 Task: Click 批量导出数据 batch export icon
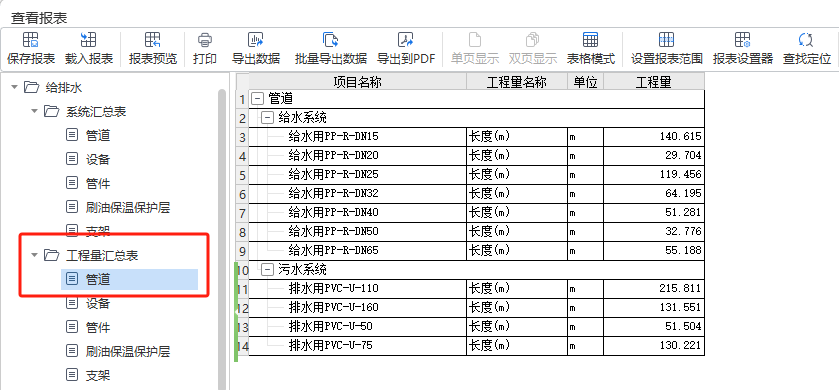click(330, 40)
